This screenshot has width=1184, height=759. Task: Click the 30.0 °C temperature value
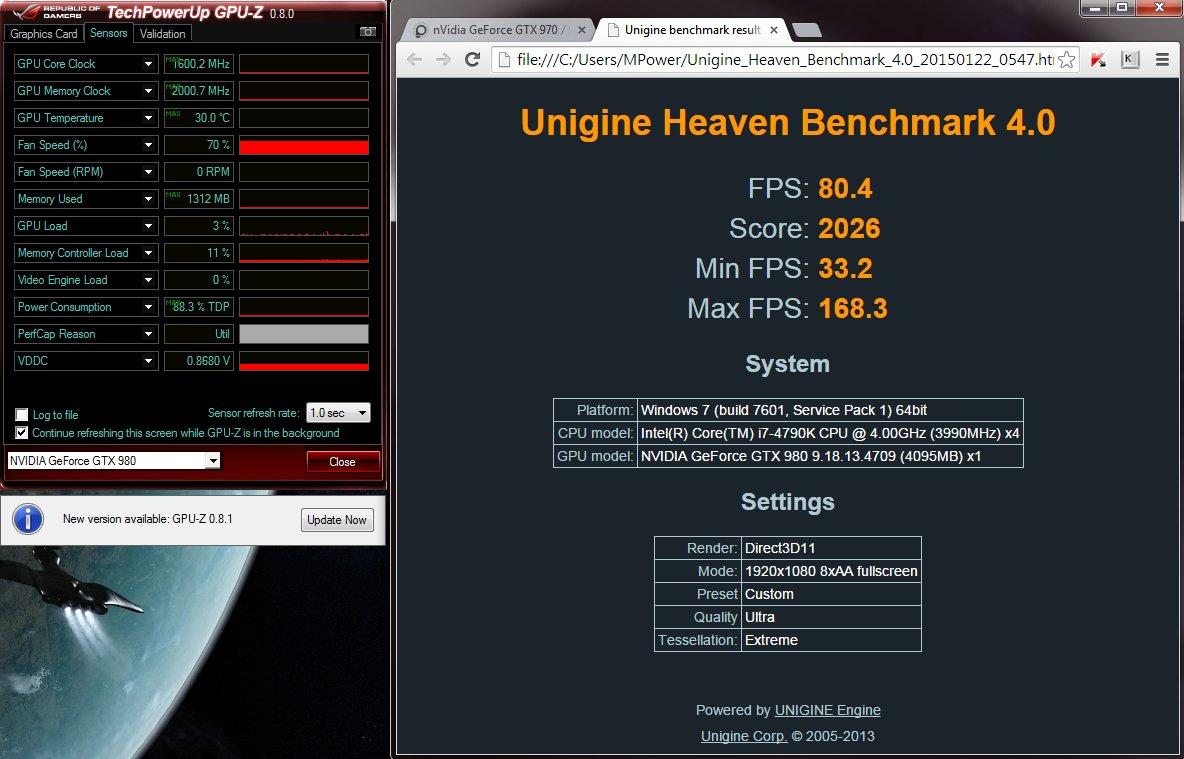(199, 118)
